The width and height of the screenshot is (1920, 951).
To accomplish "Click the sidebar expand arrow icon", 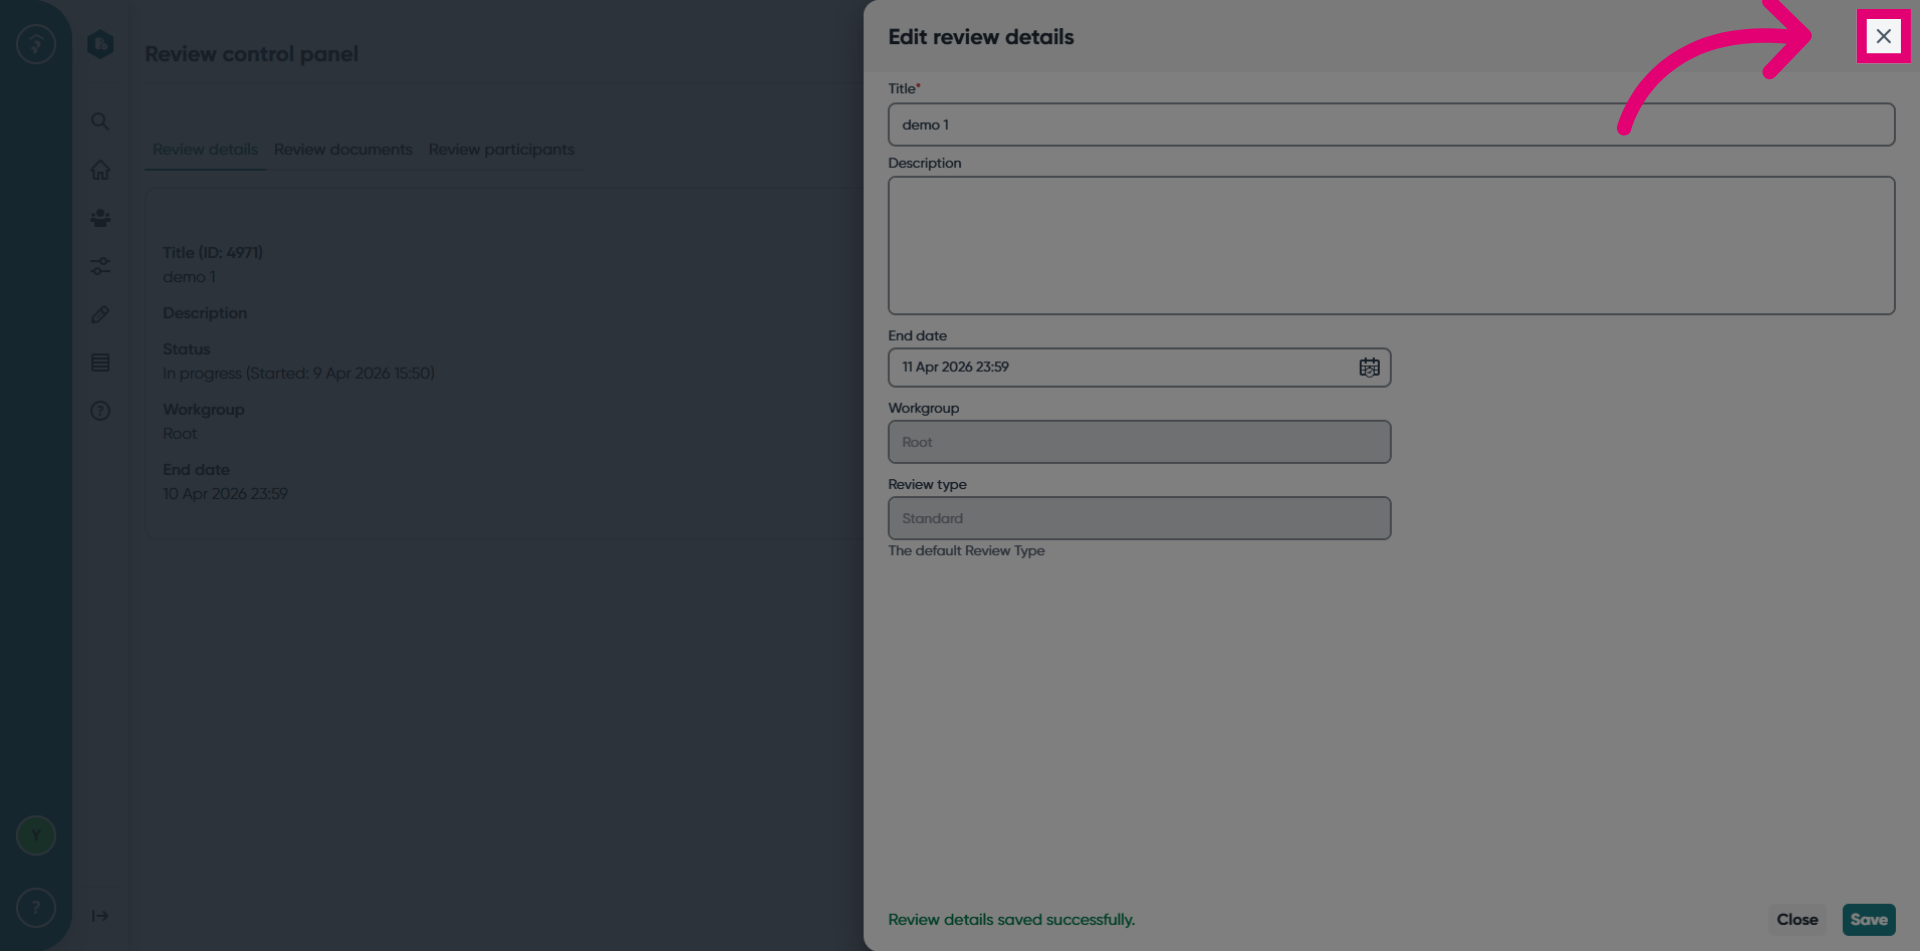I will click(x=100, y=916).
